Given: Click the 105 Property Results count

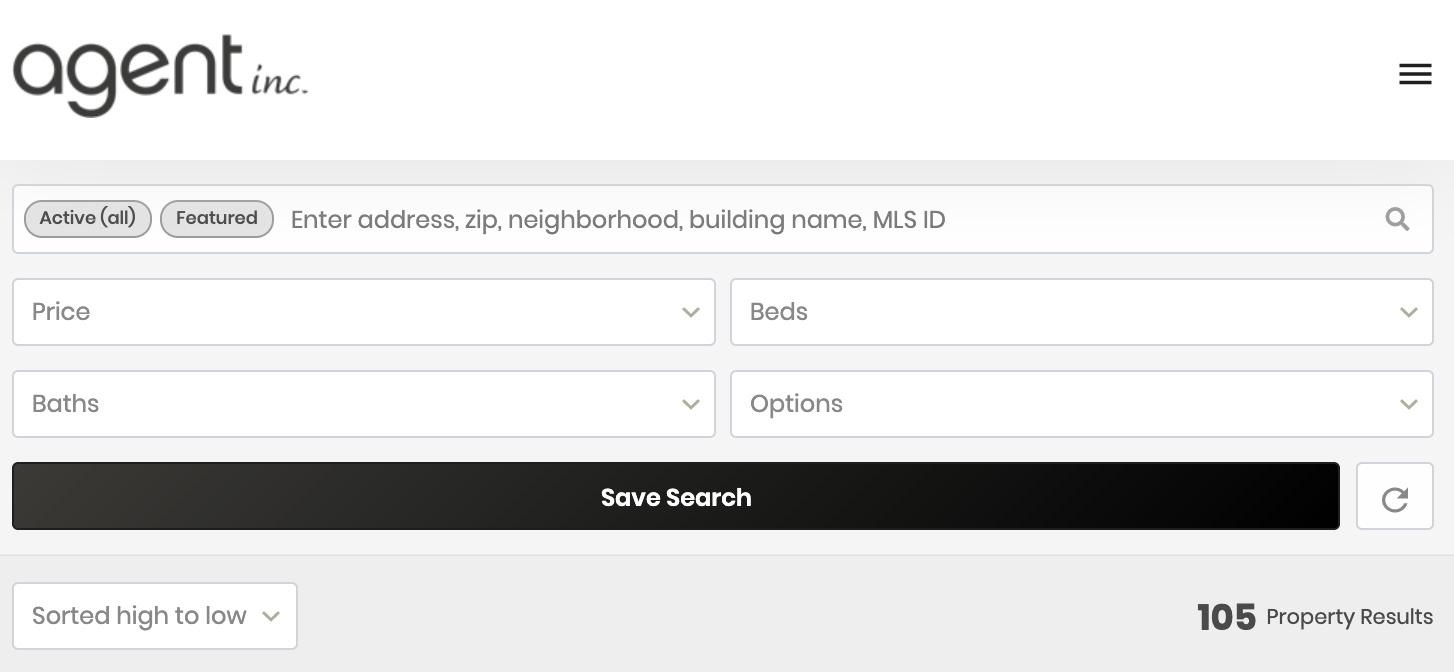Looking at the screenshot, I should pyautogui.click(x=1226, y=617).
